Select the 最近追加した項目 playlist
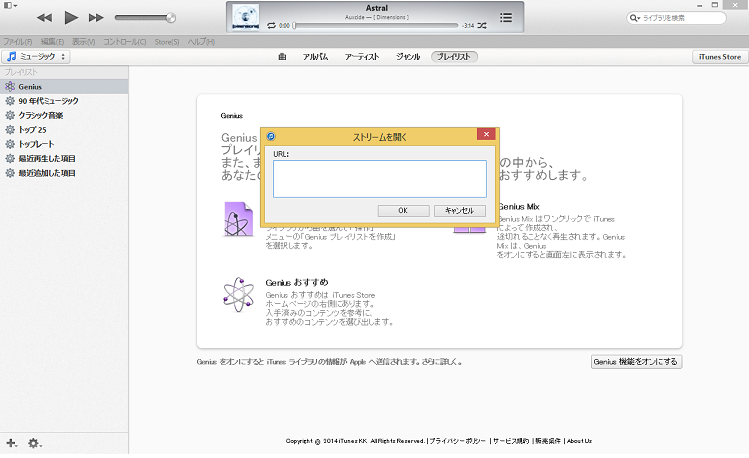This screenshot has width=749, height=458. (64, 172)
